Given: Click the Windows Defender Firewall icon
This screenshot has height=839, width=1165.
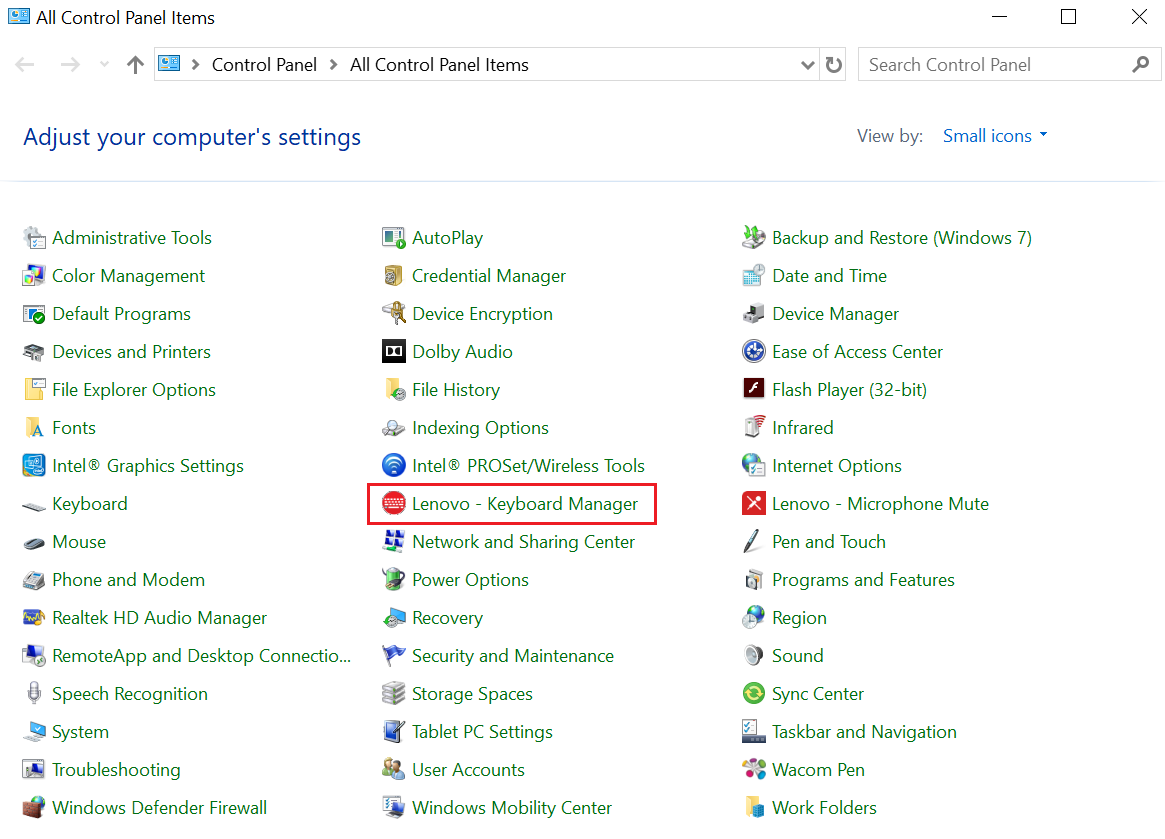Looking at the screenshot, I should click(x=34, y=808).
